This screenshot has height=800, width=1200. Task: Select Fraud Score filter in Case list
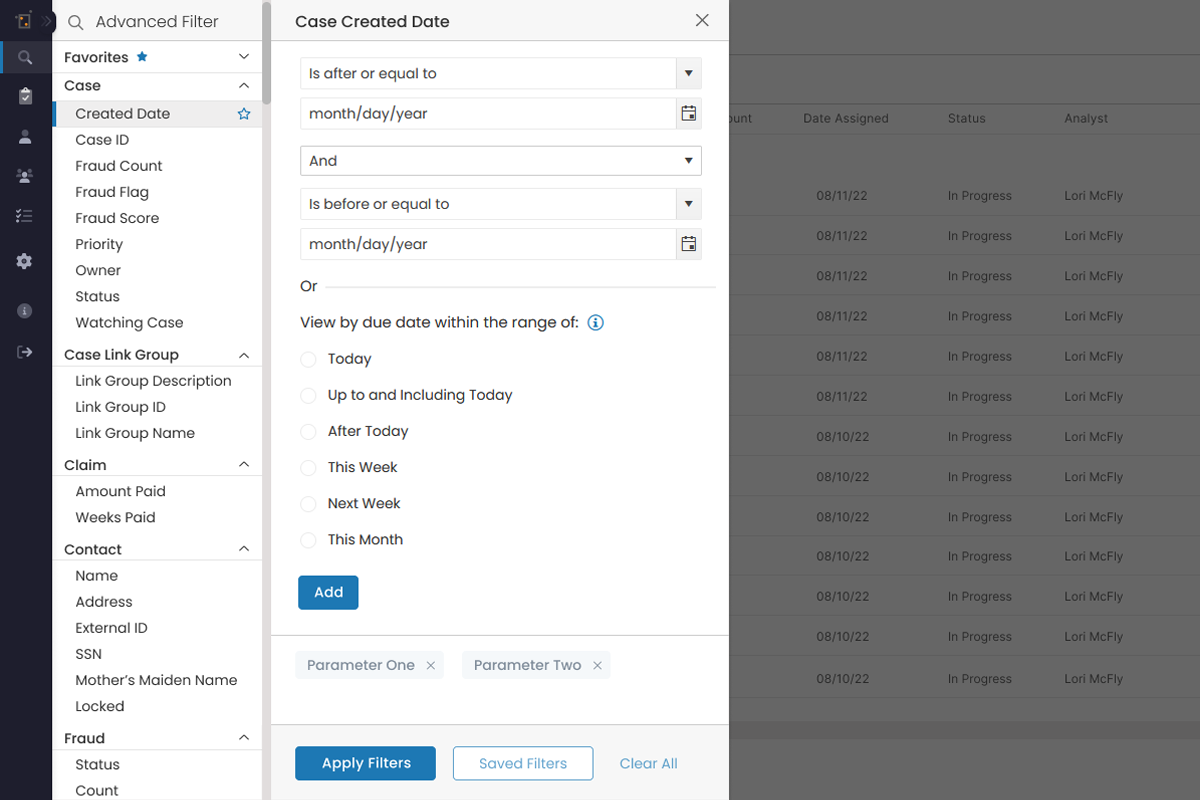pos(117,218)
